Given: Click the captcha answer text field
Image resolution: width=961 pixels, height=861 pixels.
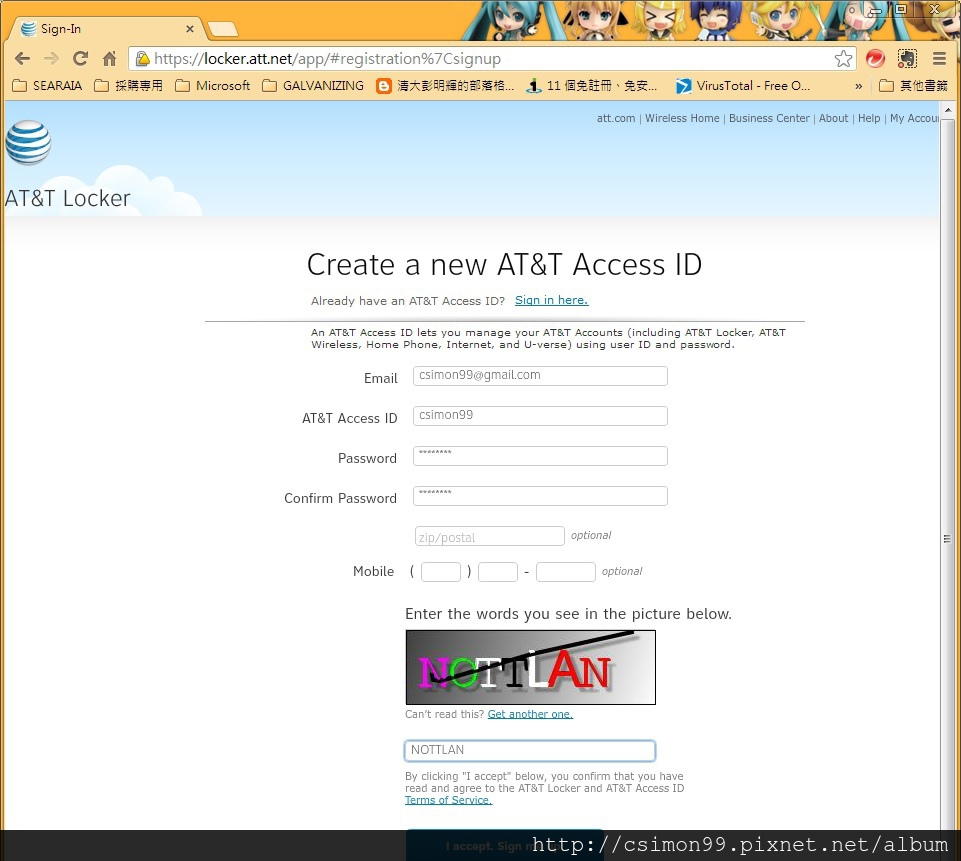Looking at the screenshot, I should [x=530, y=751].
